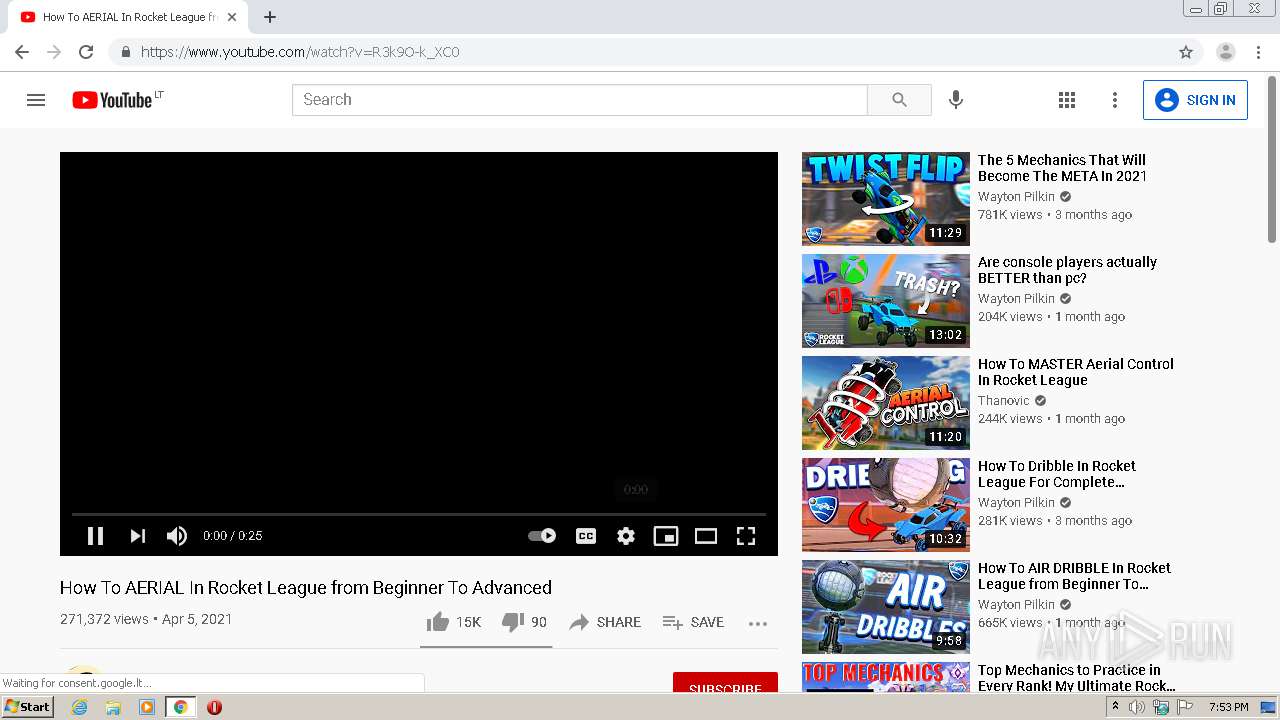Open the AIR DRIBBLES thumbnail video

point(886,607)
